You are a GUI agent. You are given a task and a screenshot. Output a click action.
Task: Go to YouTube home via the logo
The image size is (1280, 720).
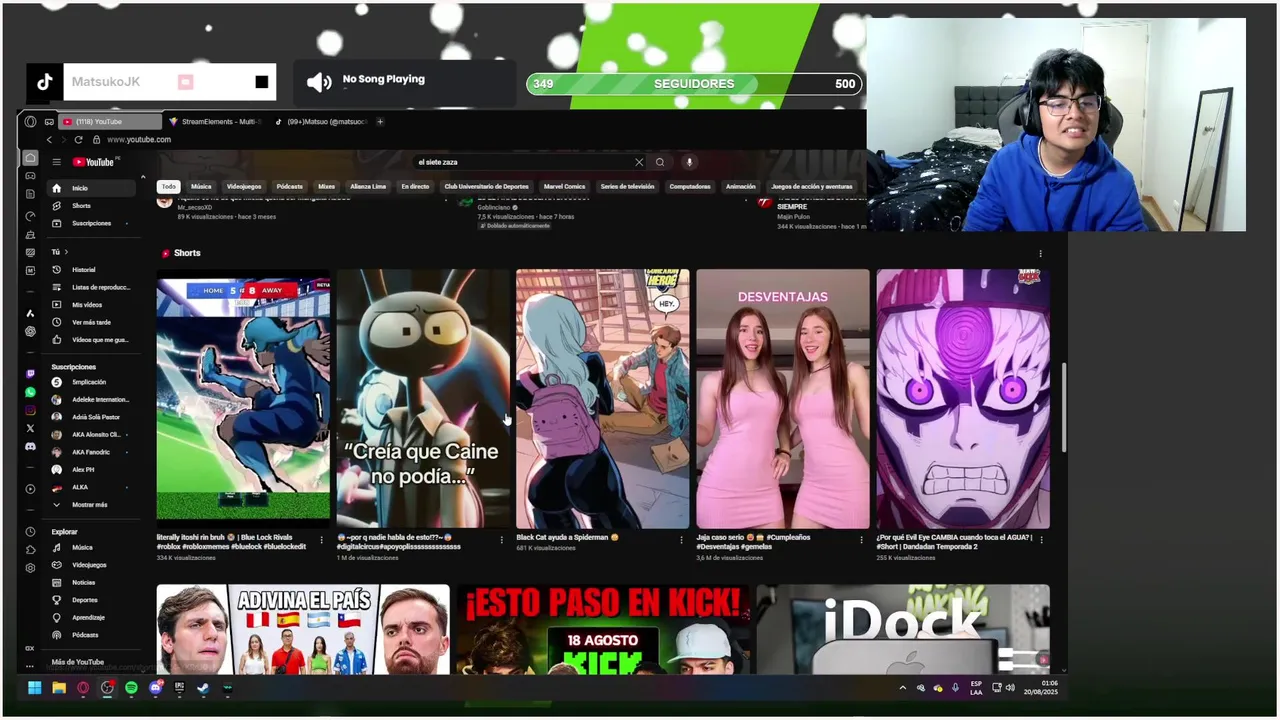[94, 162]
